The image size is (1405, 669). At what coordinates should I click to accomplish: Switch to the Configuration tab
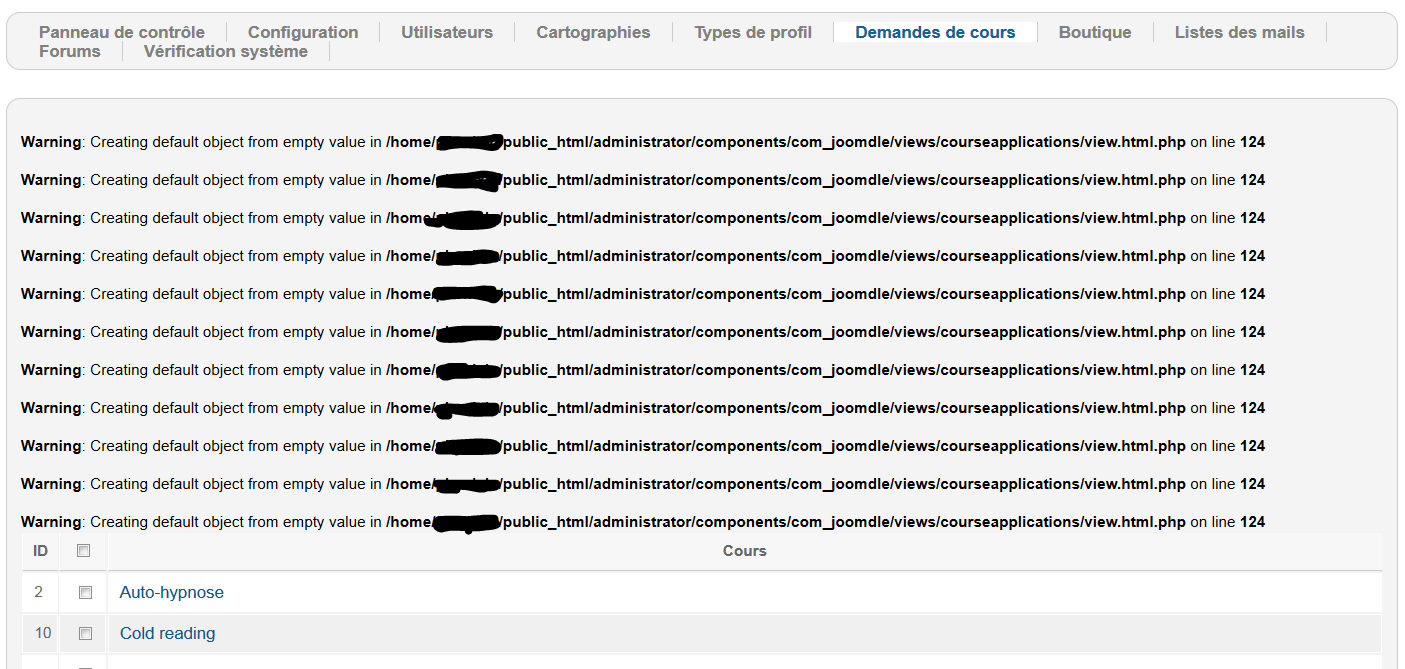(x=303, y=32)
